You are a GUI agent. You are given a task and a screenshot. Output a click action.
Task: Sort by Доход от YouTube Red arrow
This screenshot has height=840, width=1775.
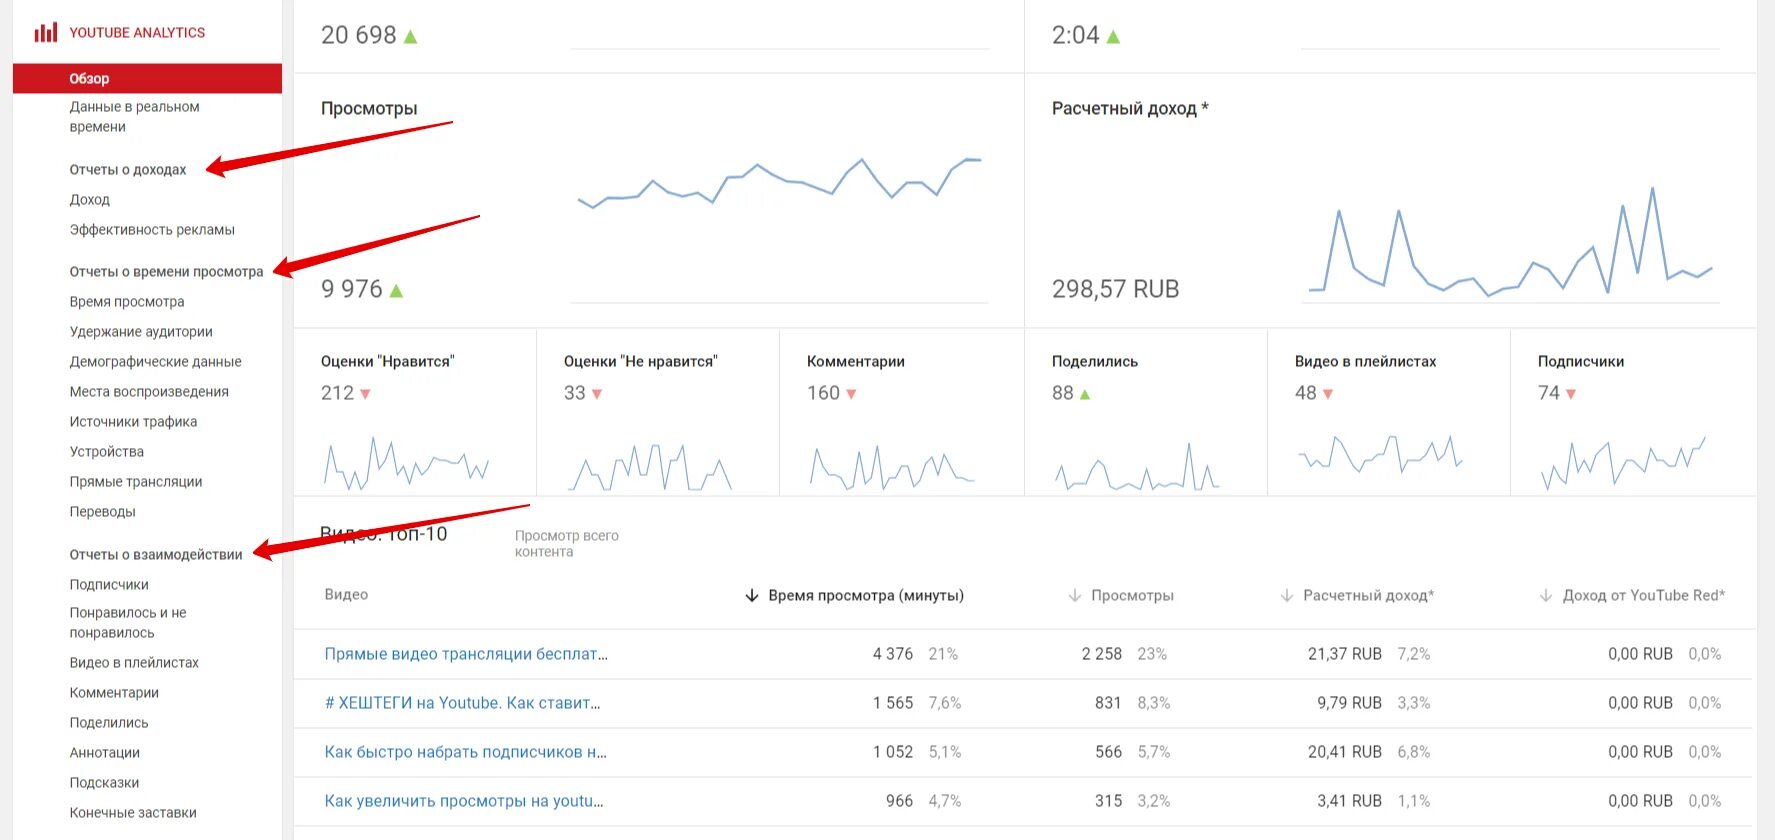tap(1546, 596)
